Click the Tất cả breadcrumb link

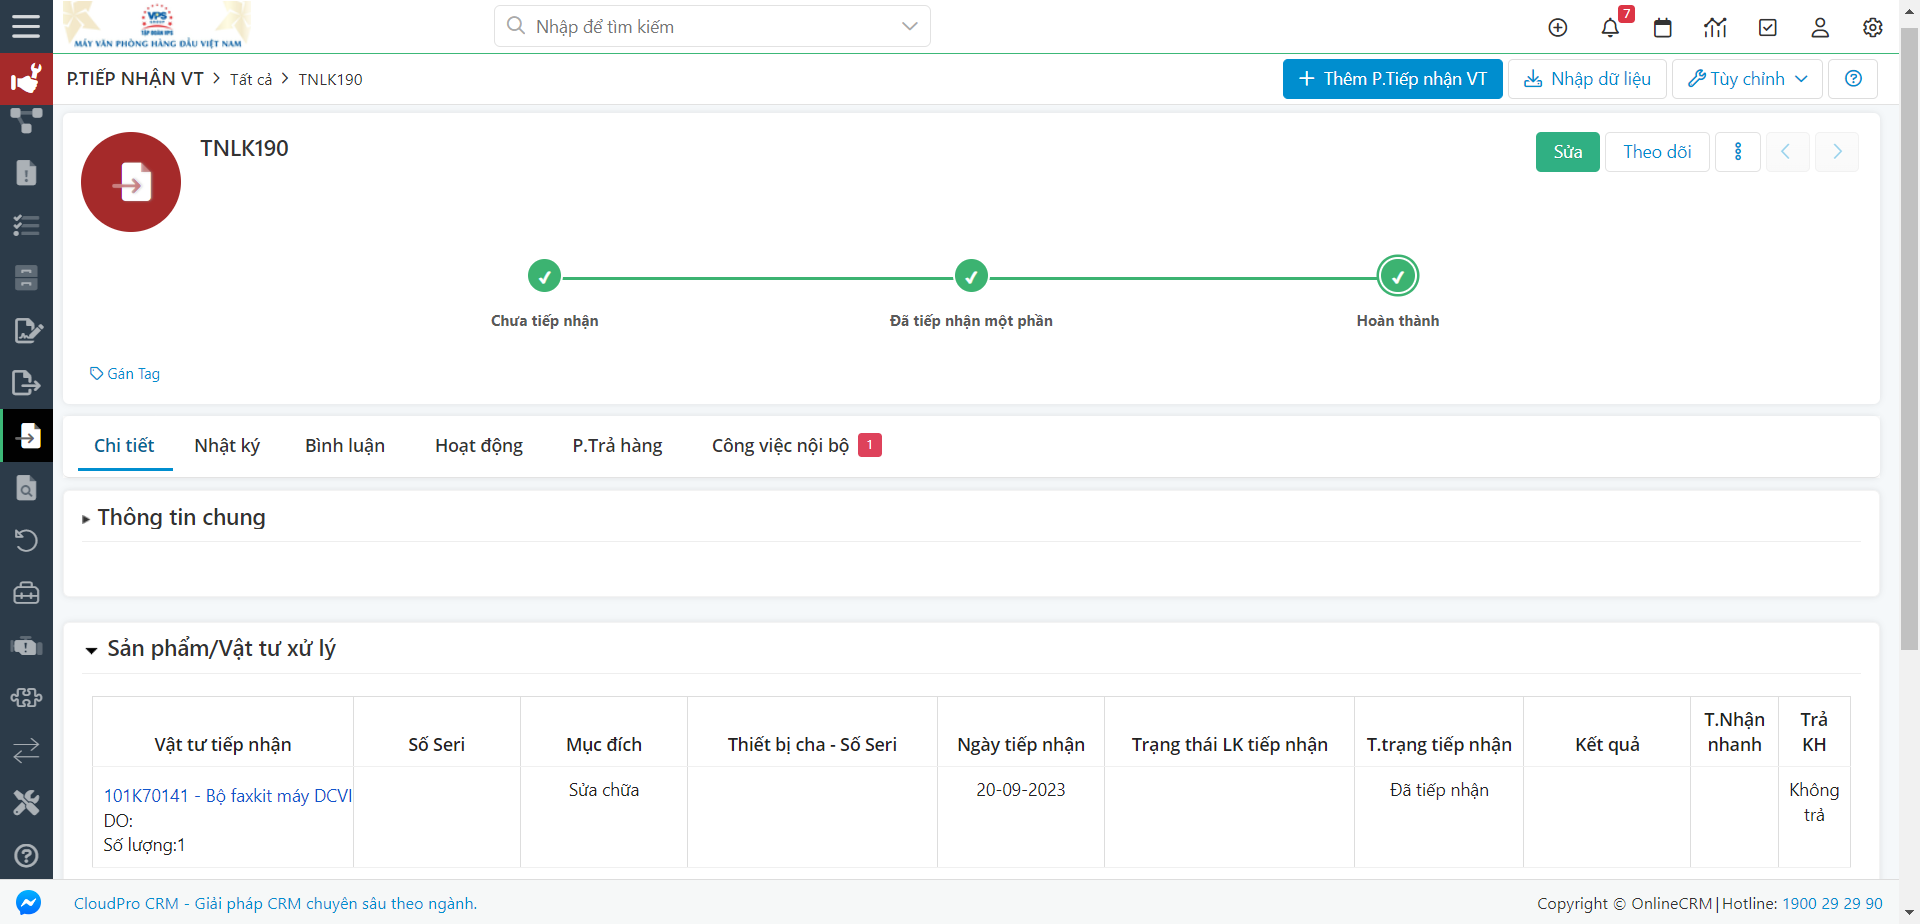[251, 80]
